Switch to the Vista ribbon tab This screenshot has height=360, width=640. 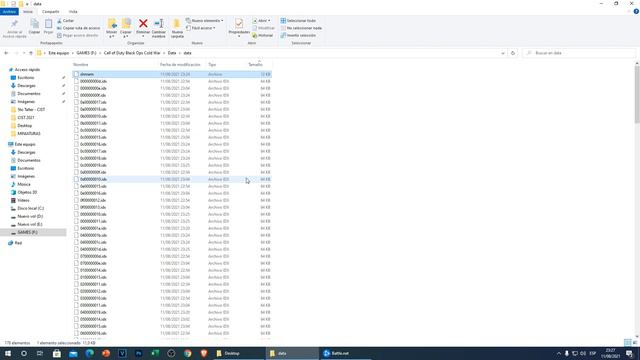pos(73,12)
